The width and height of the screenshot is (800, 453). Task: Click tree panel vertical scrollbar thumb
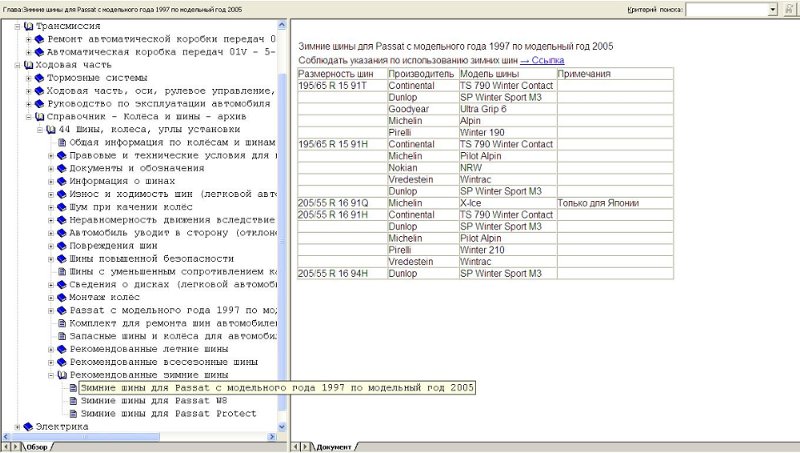(282, 242)
